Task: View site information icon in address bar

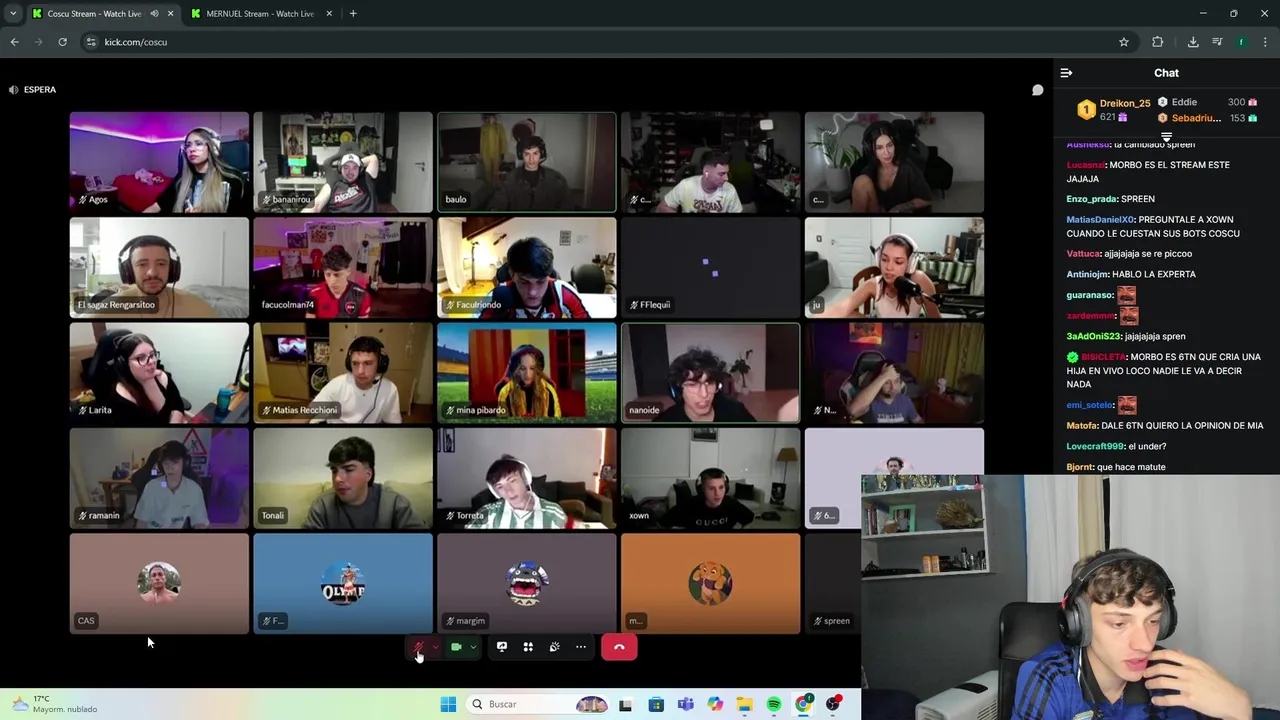Action: (x=91, y=42)
